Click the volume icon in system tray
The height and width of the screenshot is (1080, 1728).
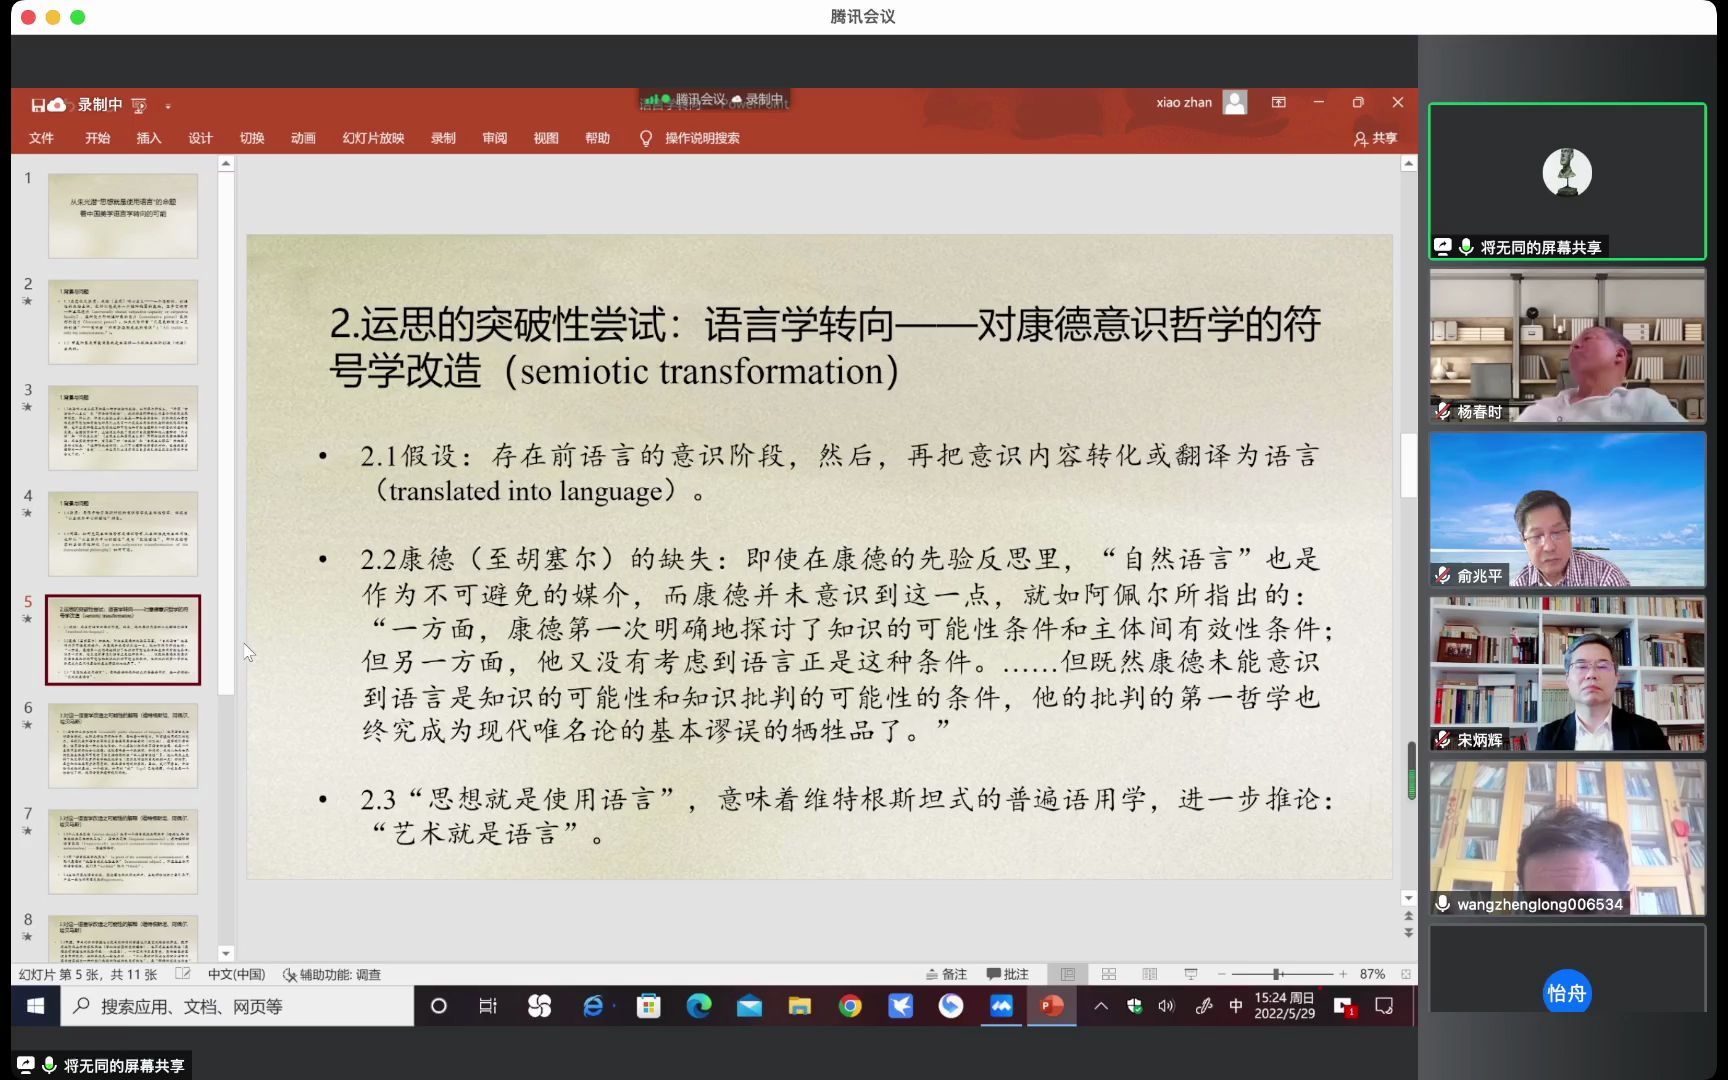(1166, 1006)
